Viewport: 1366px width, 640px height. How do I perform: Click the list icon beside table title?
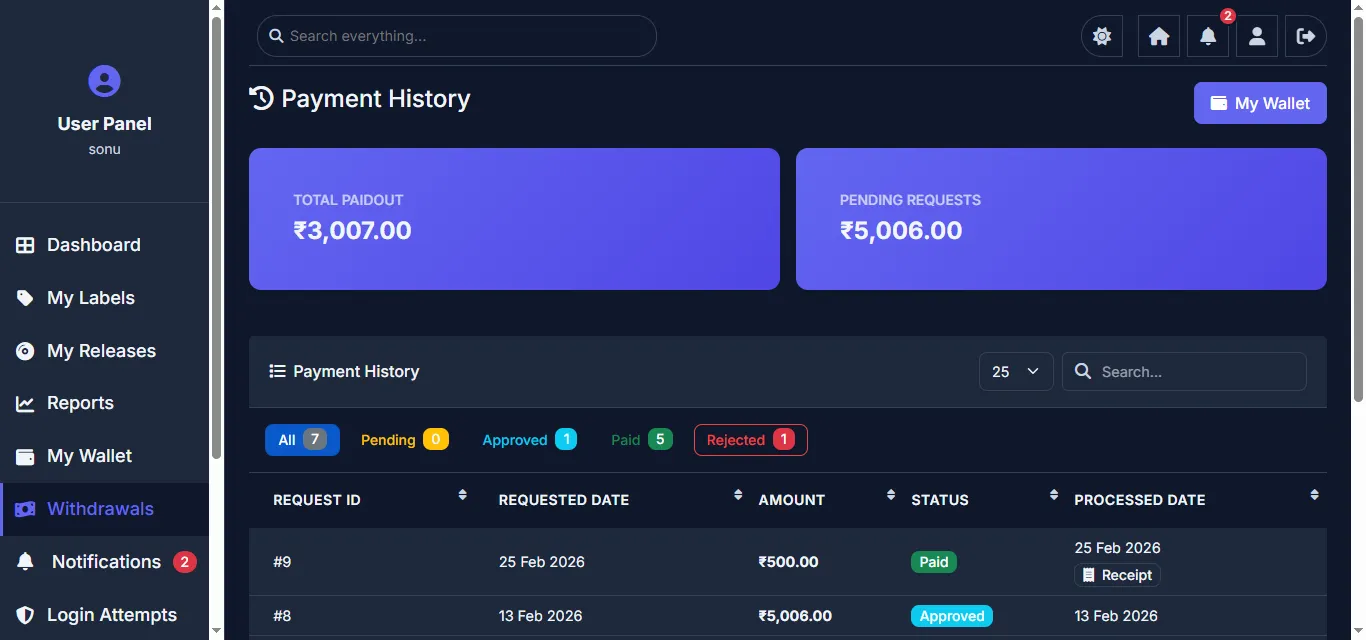278,371
